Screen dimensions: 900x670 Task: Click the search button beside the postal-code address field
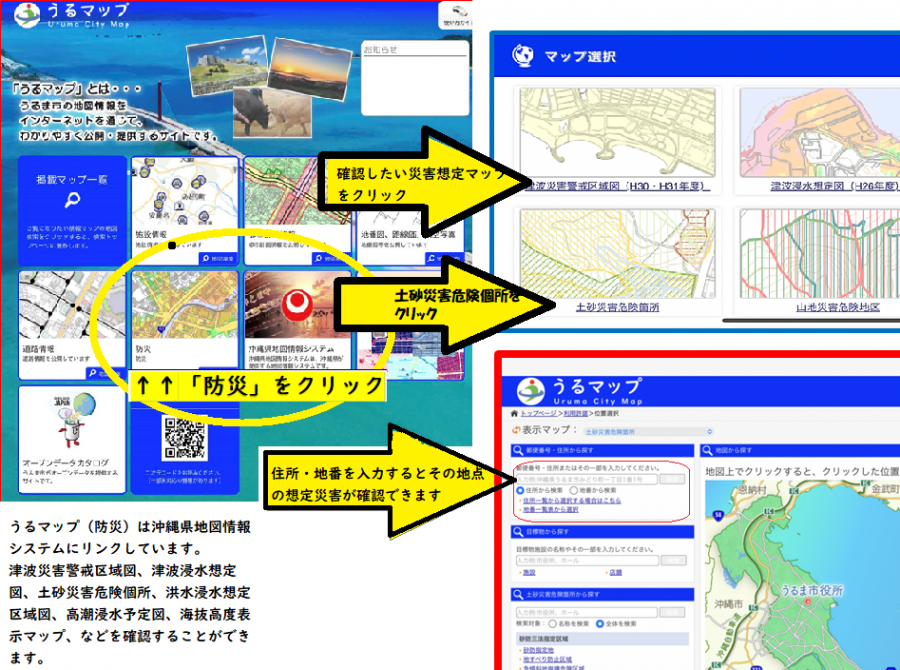pyautogui.click(x=672, y=479)
